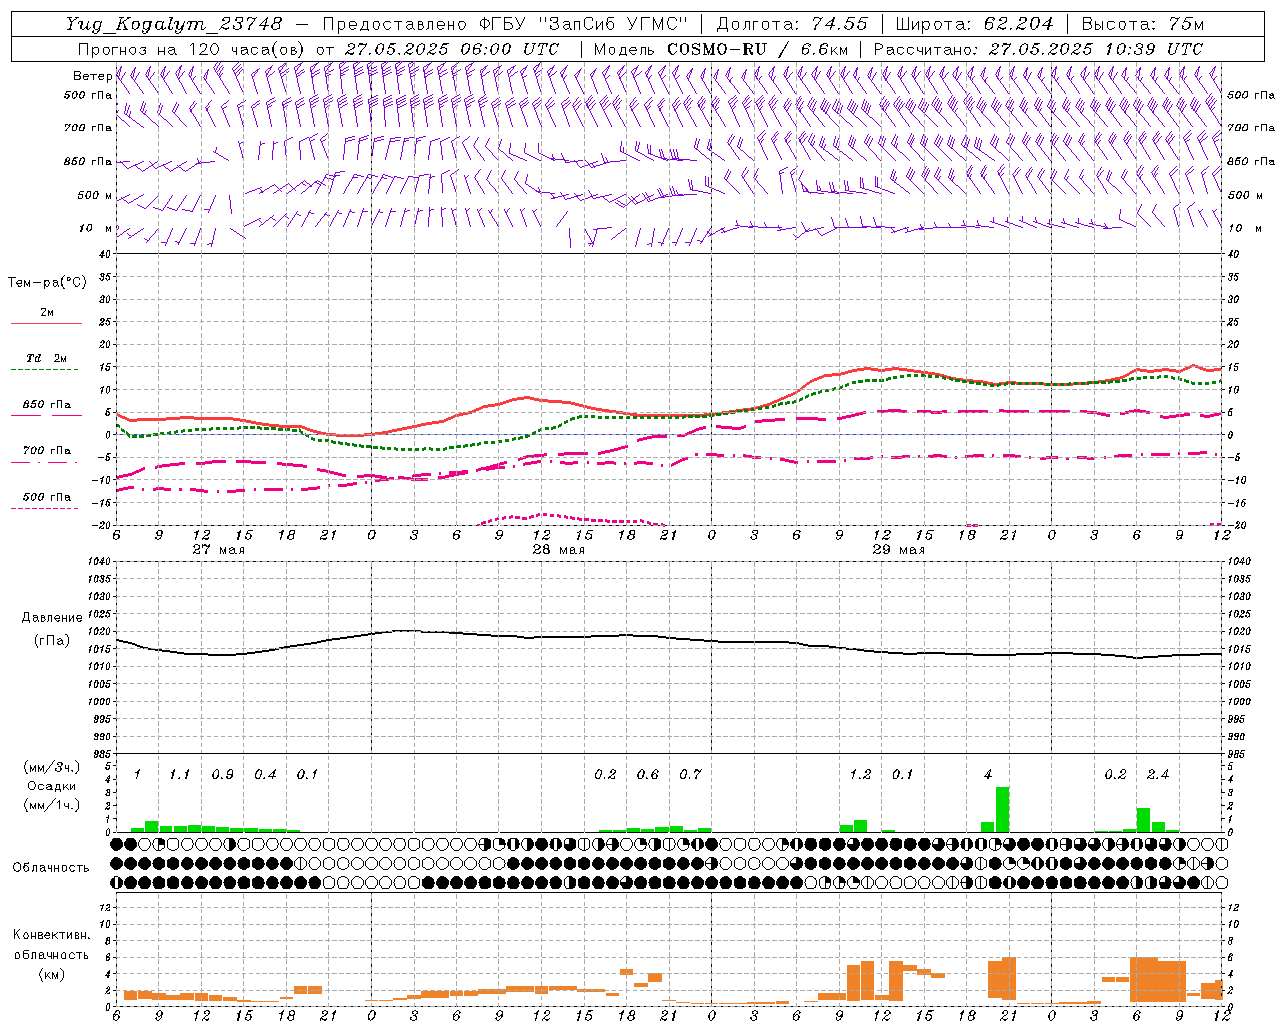This screenshot has width=1280, height=1024.
Task: Click the '28 мая' date label
Action: (559, 550)
